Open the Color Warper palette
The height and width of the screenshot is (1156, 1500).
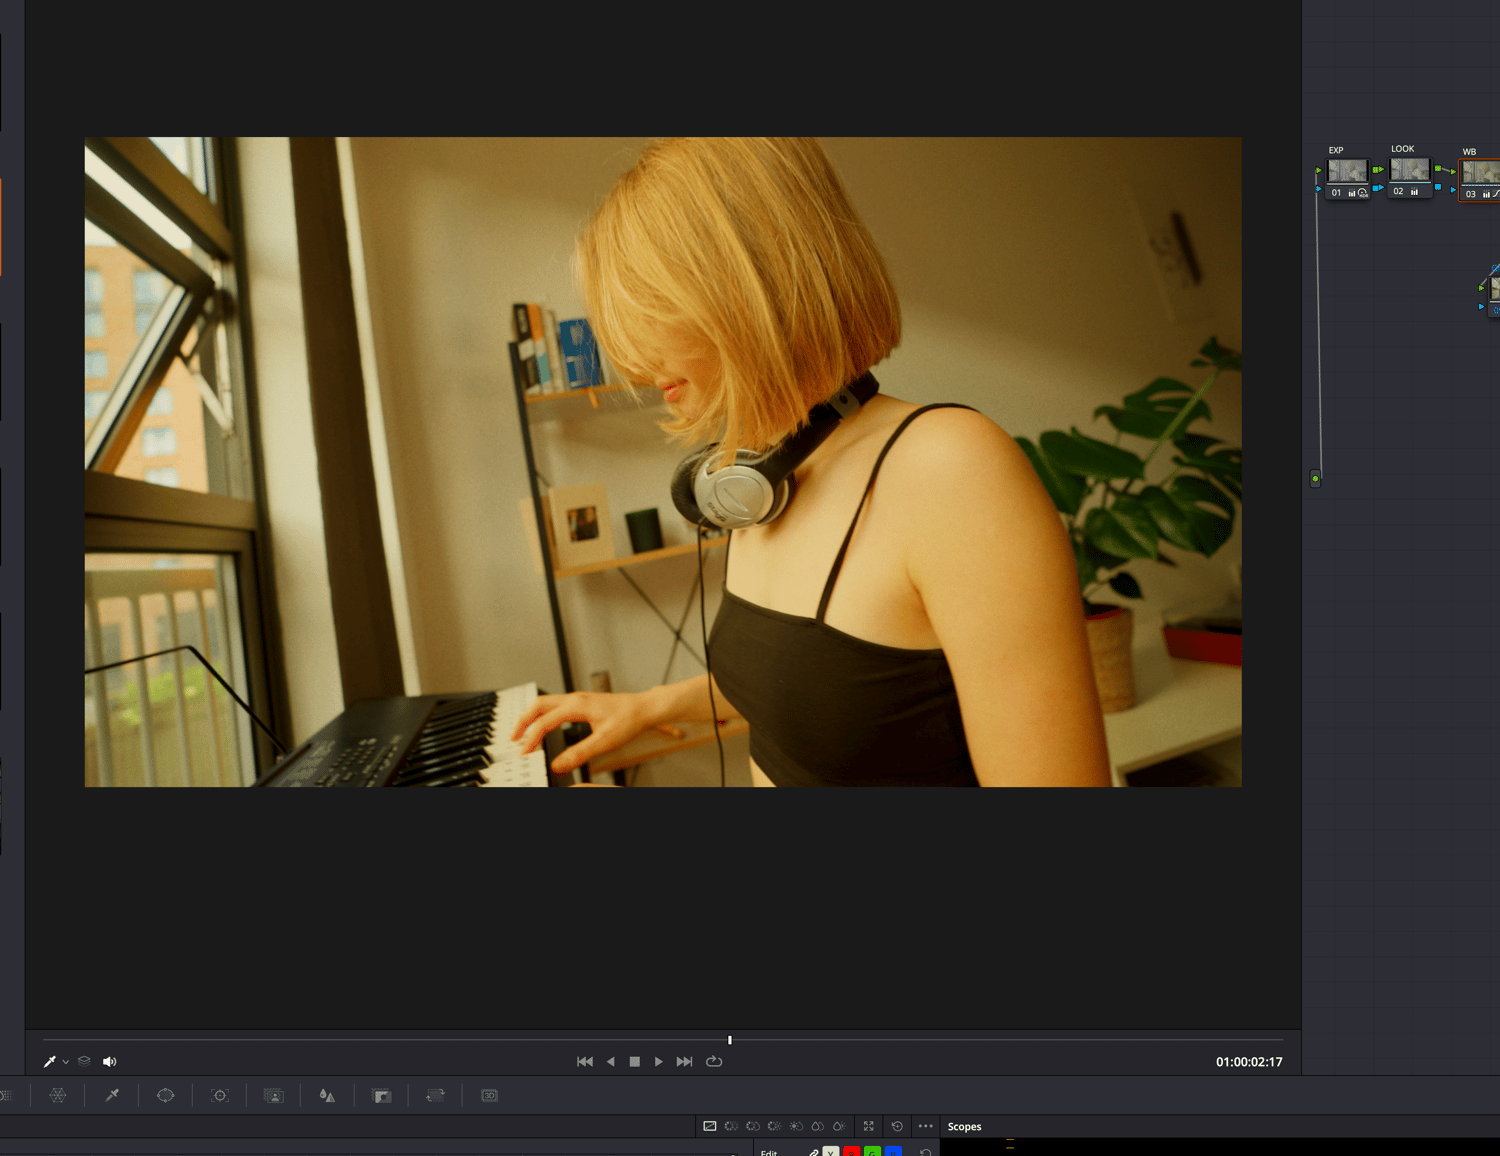[58, 1095]
